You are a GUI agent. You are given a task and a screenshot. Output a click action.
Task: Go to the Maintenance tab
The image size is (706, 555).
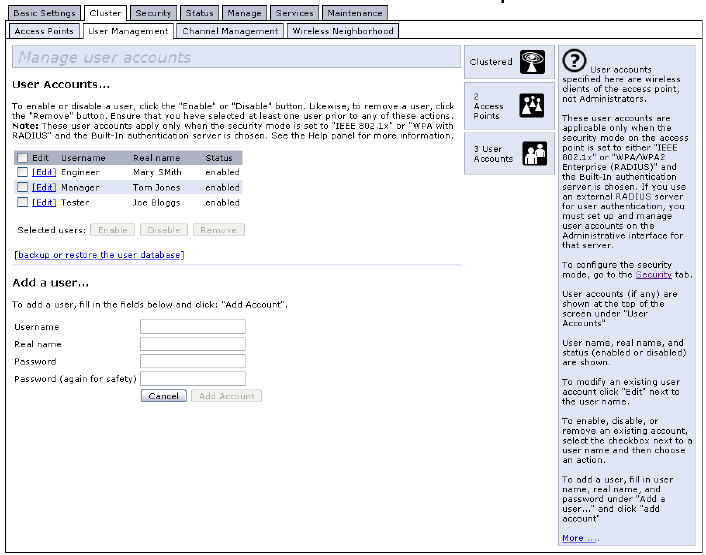[x=354, y=13]
